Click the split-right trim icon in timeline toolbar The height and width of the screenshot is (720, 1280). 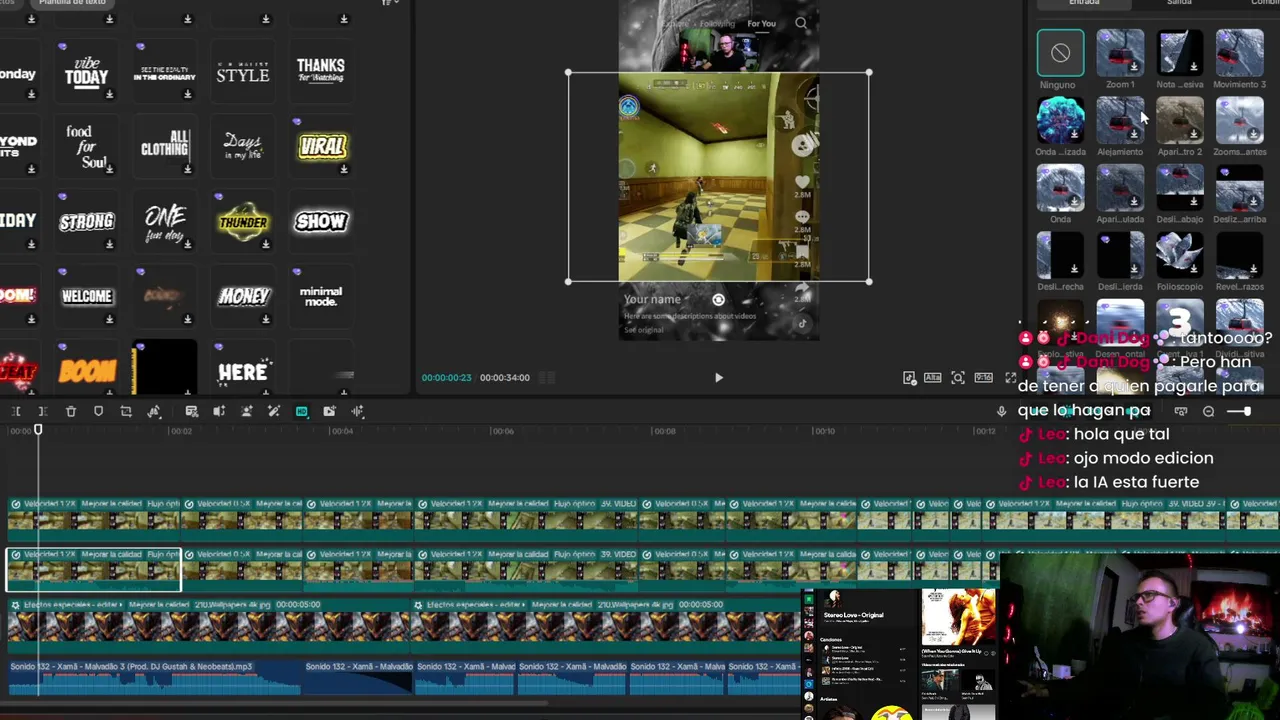click(x=43, y=411)
